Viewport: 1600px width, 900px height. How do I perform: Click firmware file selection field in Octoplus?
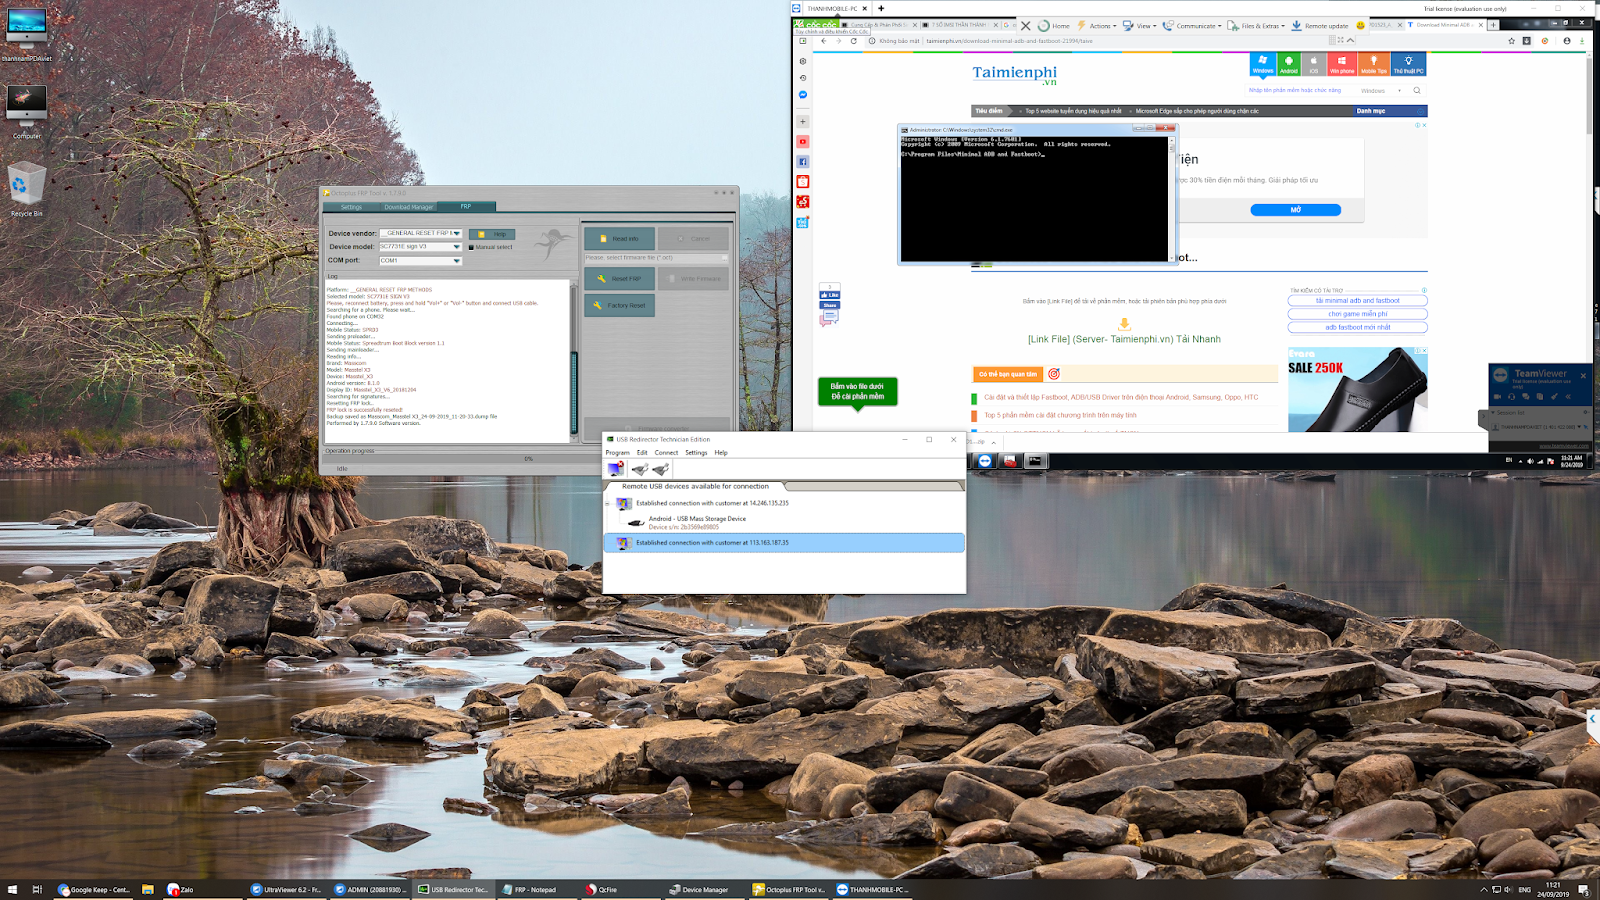656,257
